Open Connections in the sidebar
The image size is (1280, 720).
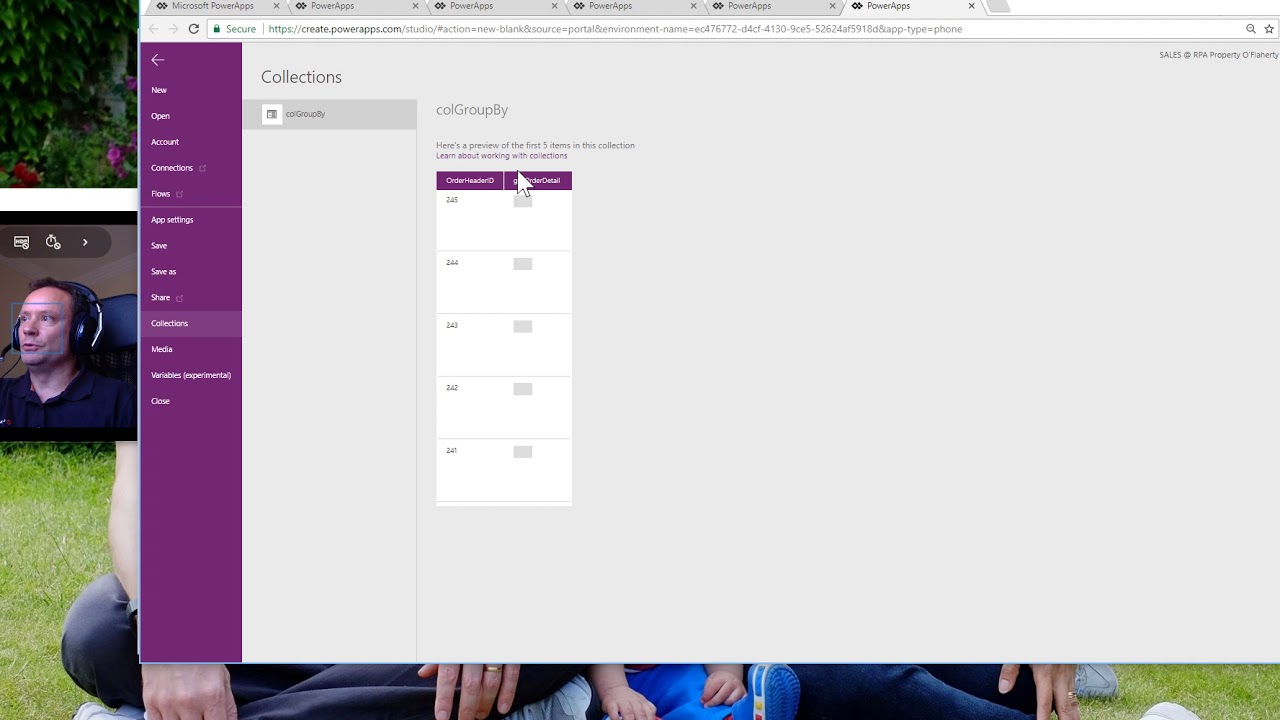[x=172, y=168]
